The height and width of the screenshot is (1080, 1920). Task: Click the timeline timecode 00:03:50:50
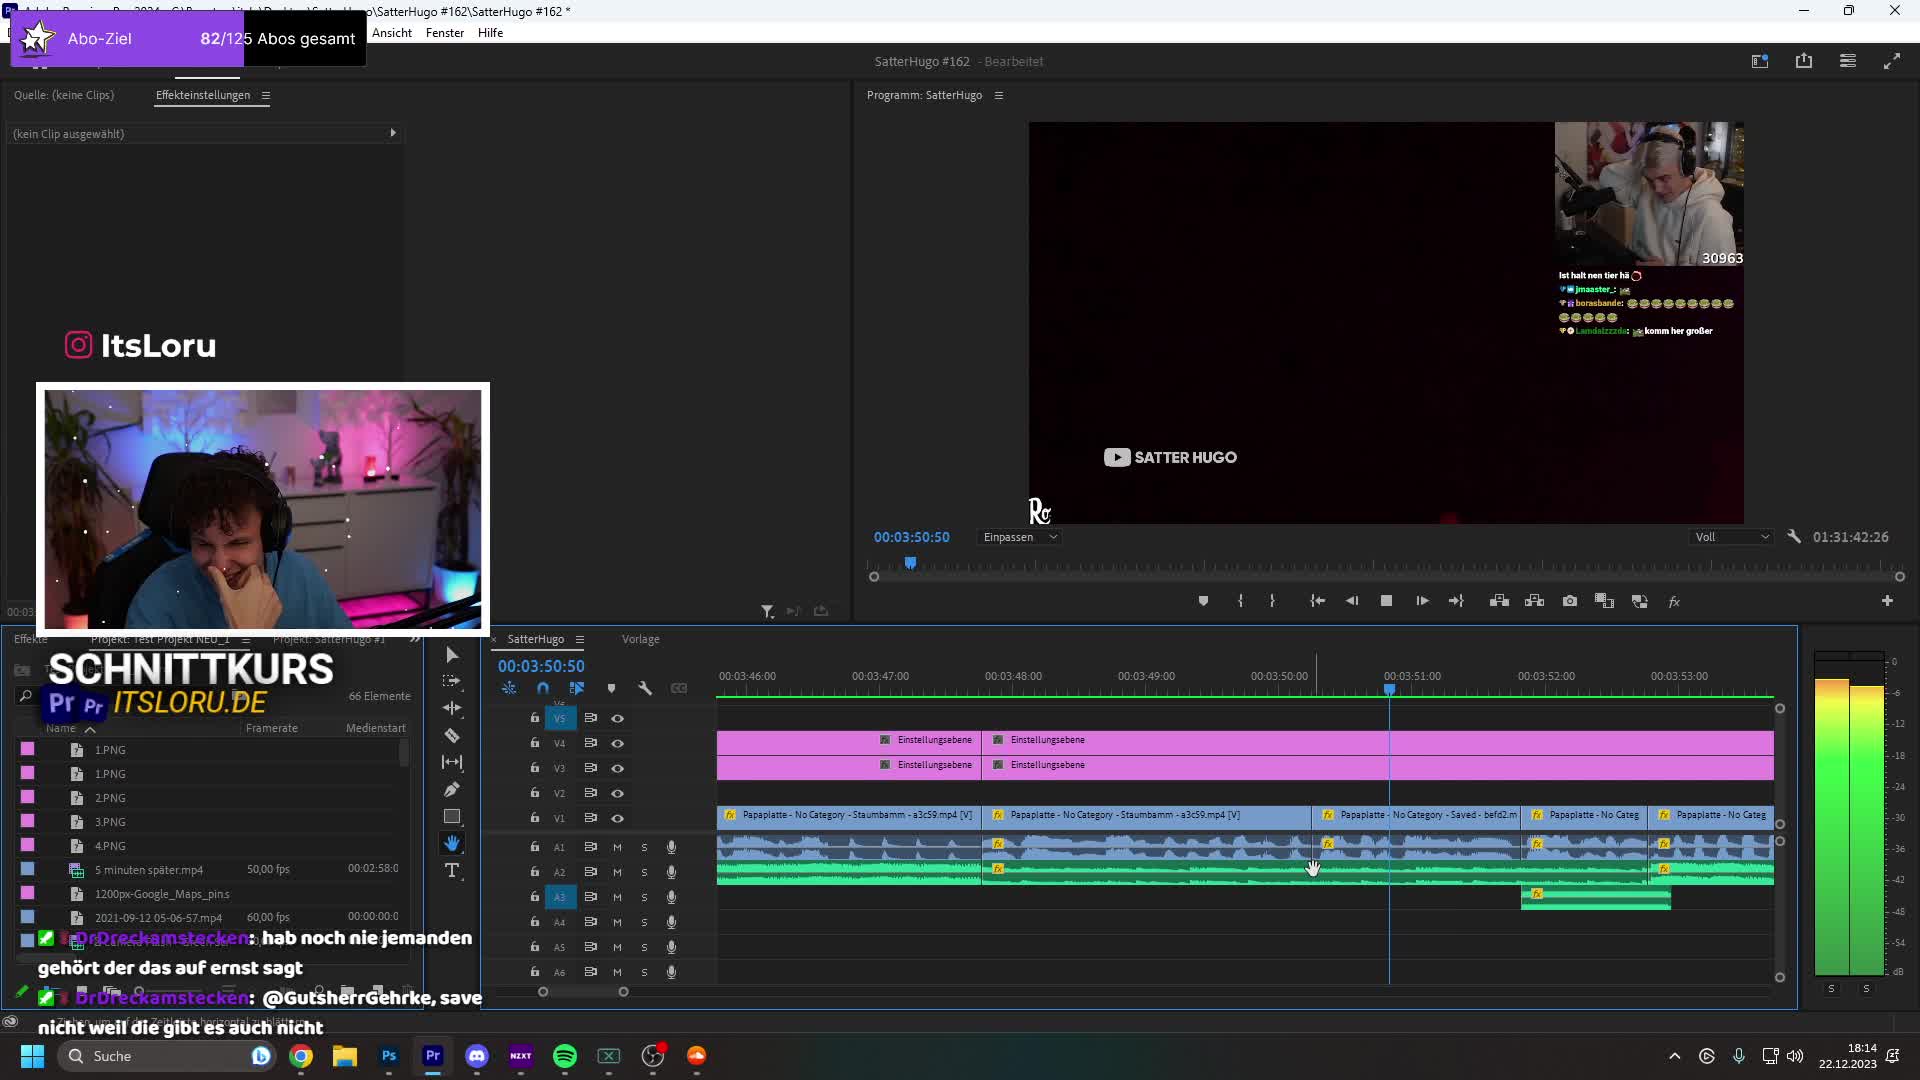[x=541, y=666]
